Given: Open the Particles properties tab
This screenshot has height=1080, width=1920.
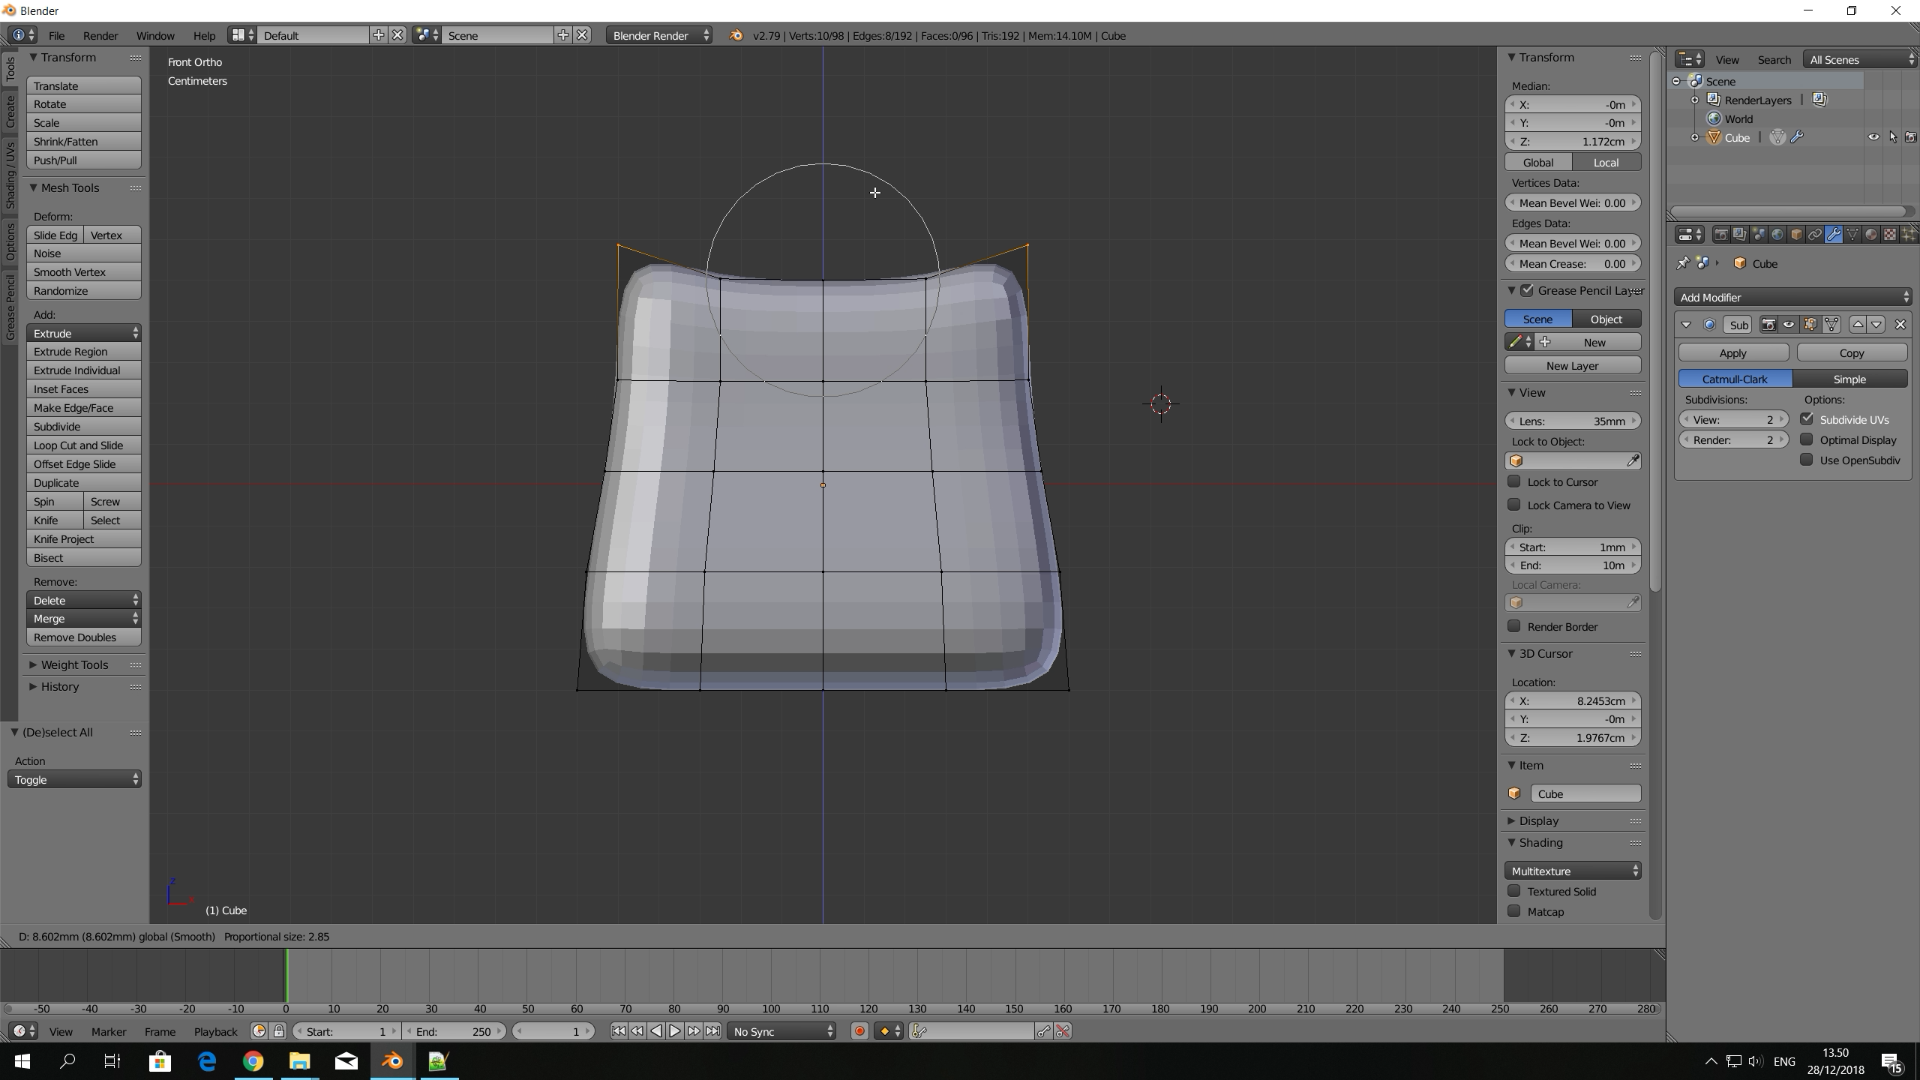Looking at the screenshot, I should coord(1909,234).
